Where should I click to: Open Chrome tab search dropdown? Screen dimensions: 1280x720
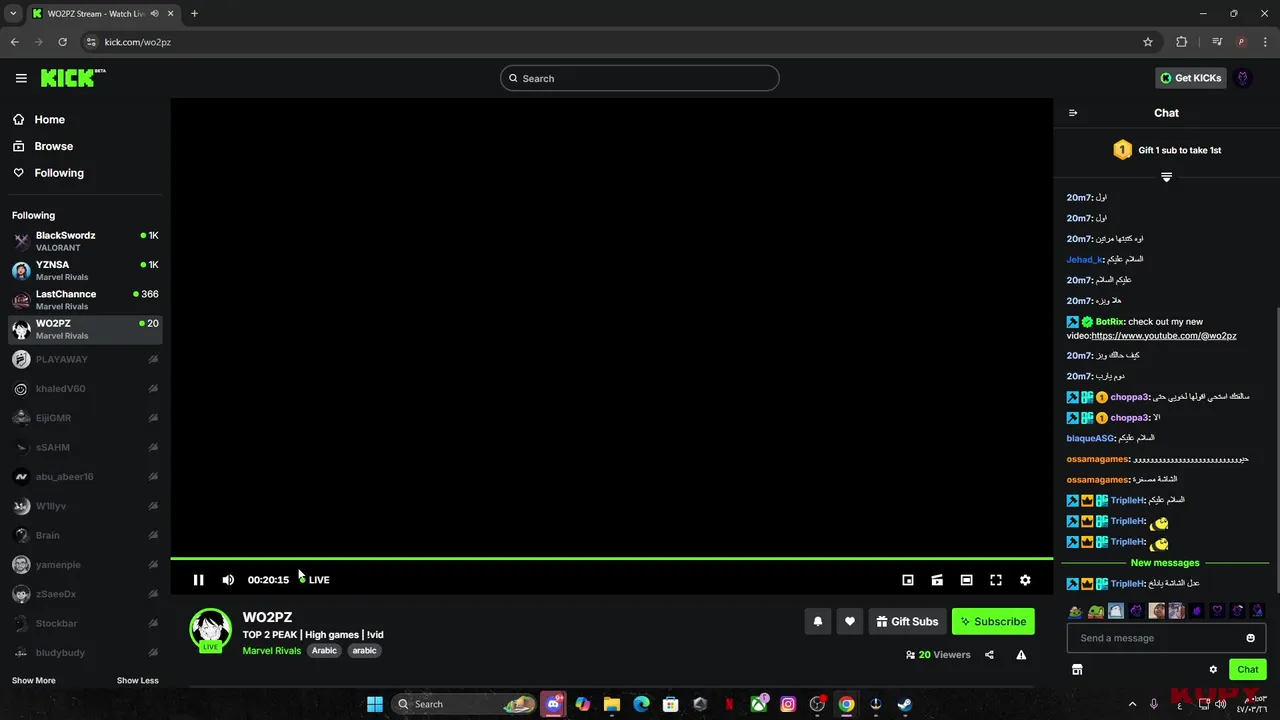click(x=13, y=13)
